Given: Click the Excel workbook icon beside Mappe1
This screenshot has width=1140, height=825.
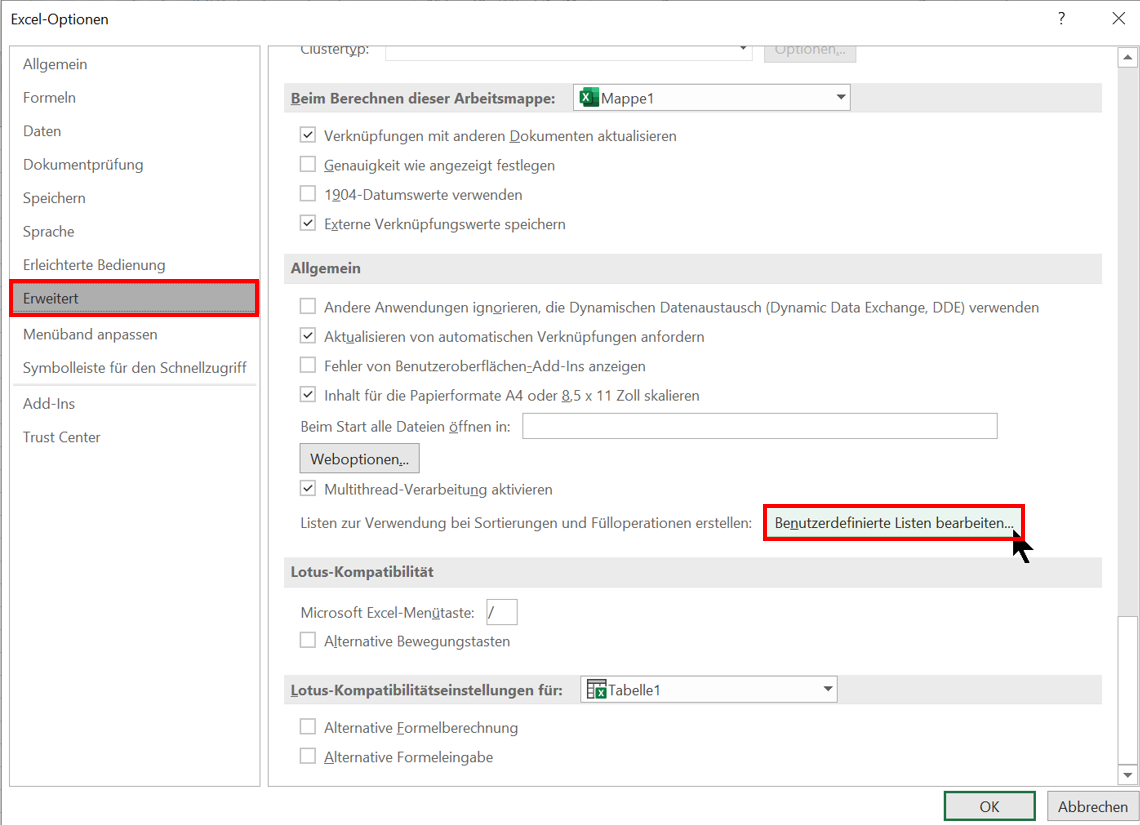Looking at the screenshot, I should point(588,97).
